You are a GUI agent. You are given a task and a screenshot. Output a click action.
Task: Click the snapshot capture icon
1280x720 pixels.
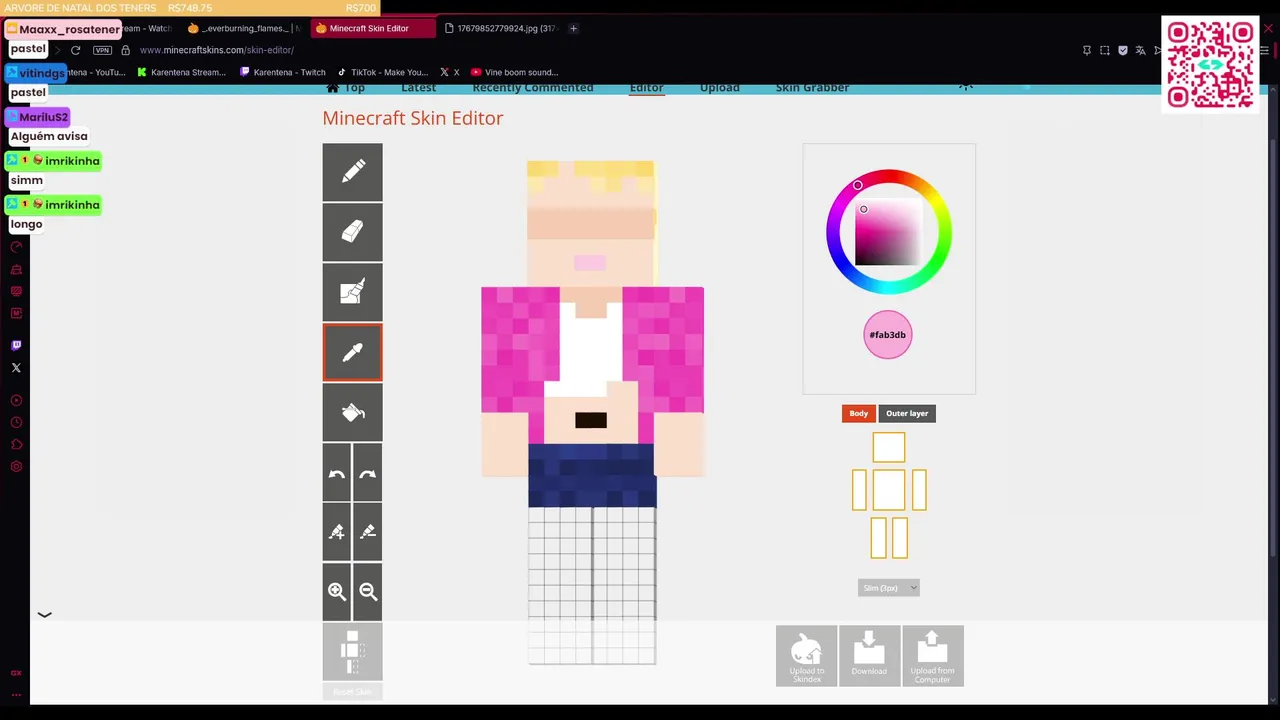(x=1105, y=50)
